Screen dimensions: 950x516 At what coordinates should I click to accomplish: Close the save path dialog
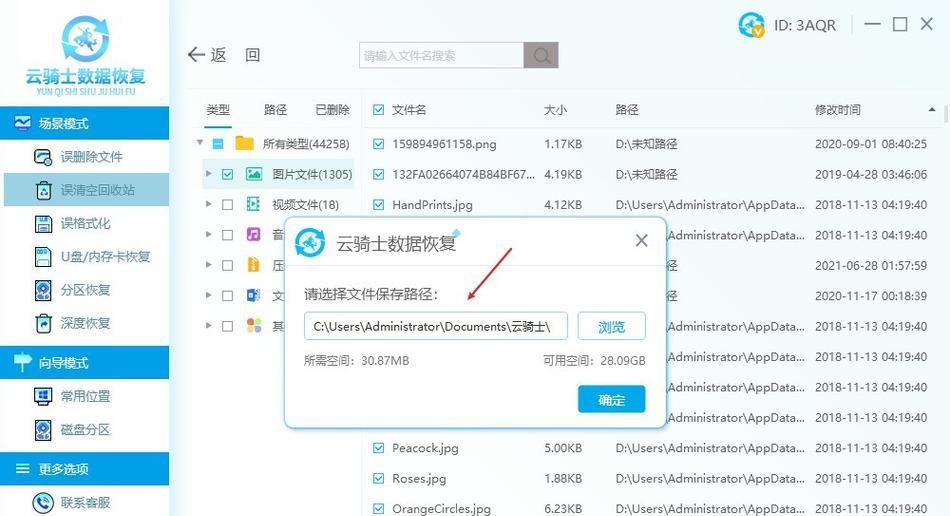tap(642, 241)
